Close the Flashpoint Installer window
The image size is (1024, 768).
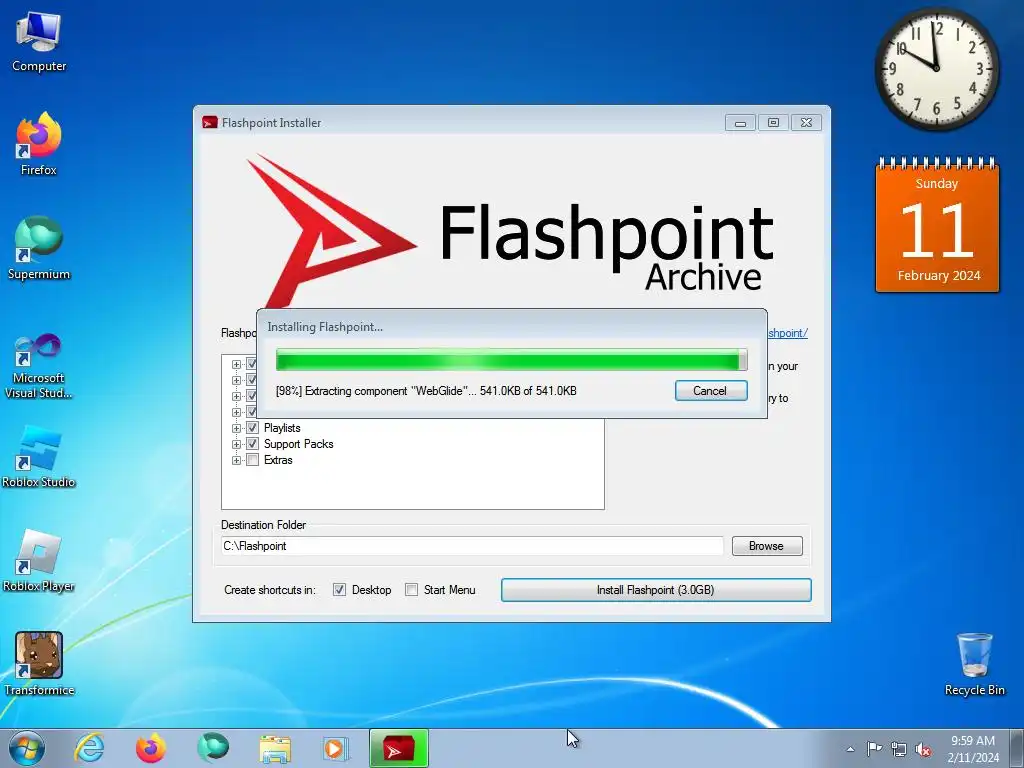tap(807, 123)
